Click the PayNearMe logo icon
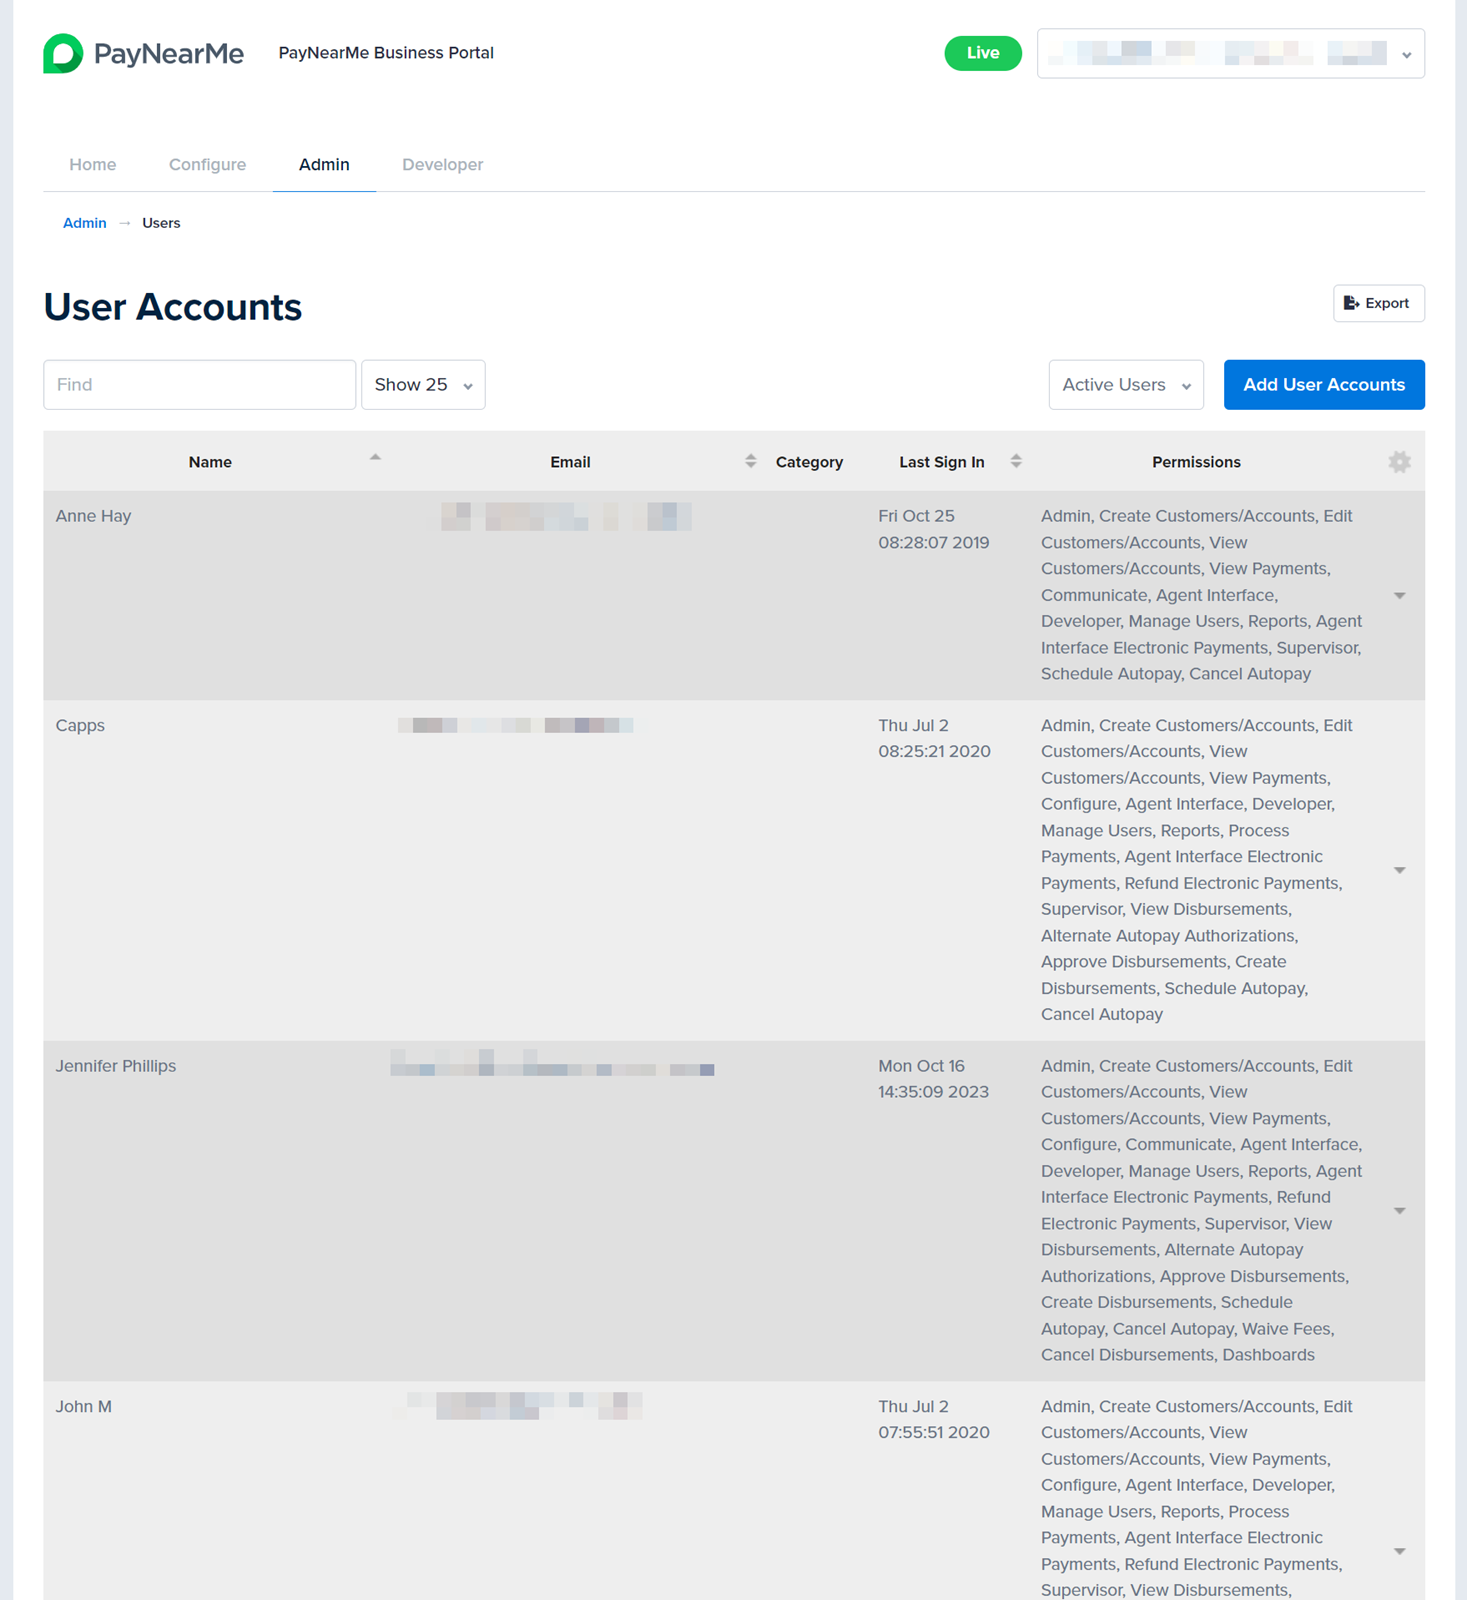The height and width of the screenshot is (1600, 1467). click(x=63, y=53)
